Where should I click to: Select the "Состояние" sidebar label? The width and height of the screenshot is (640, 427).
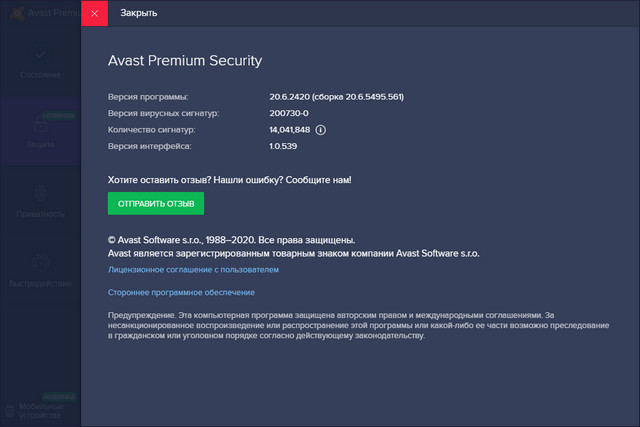click(40, 75)
